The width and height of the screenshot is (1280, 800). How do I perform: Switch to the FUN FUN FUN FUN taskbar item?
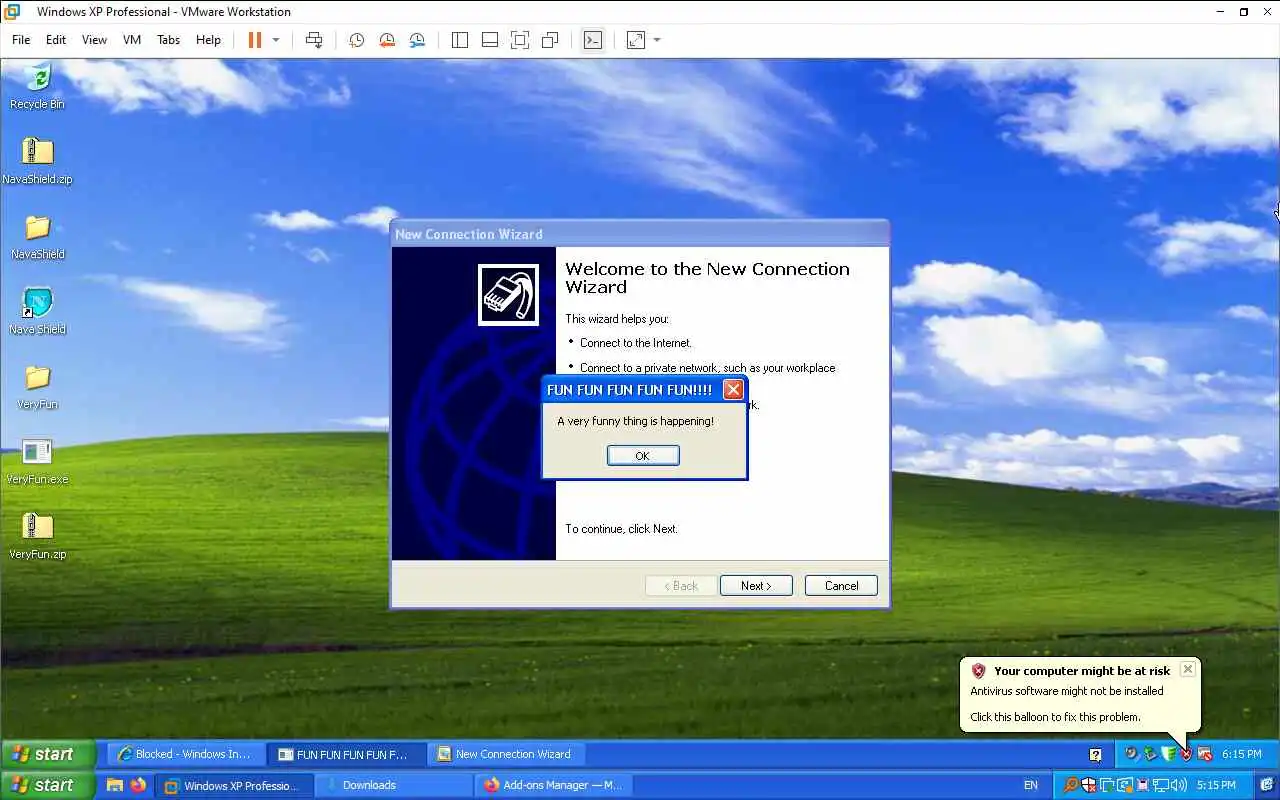[347, 754]
